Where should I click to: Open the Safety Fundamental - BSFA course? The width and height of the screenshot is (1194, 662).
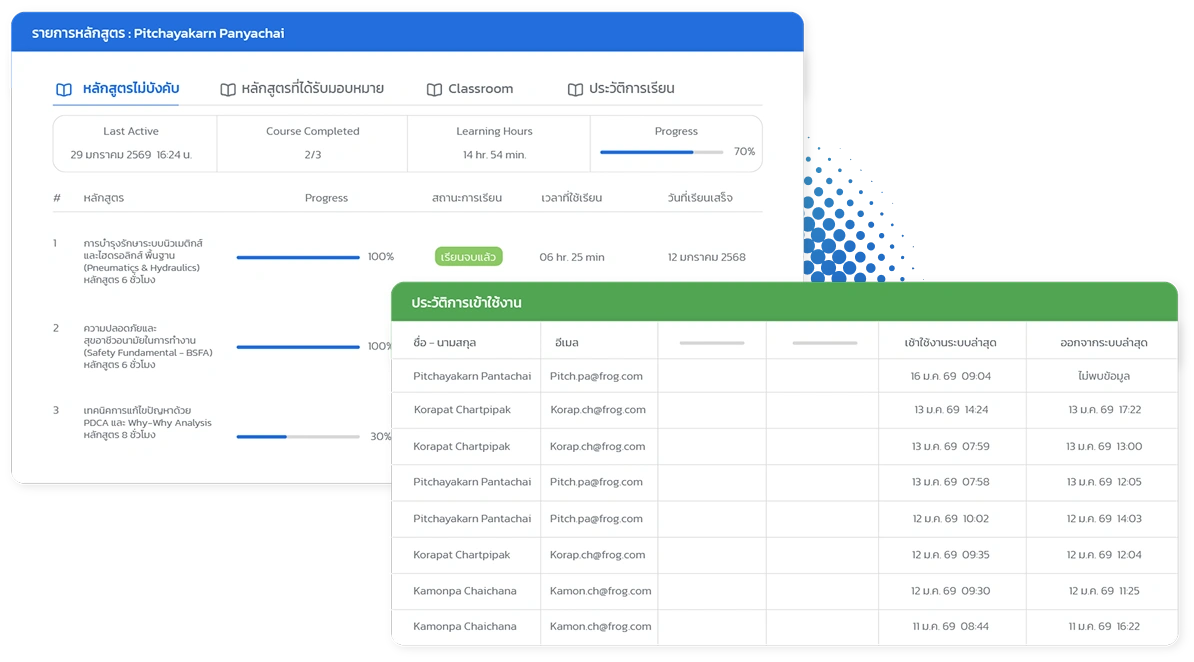pyautogui.click(x=148, y=346)
